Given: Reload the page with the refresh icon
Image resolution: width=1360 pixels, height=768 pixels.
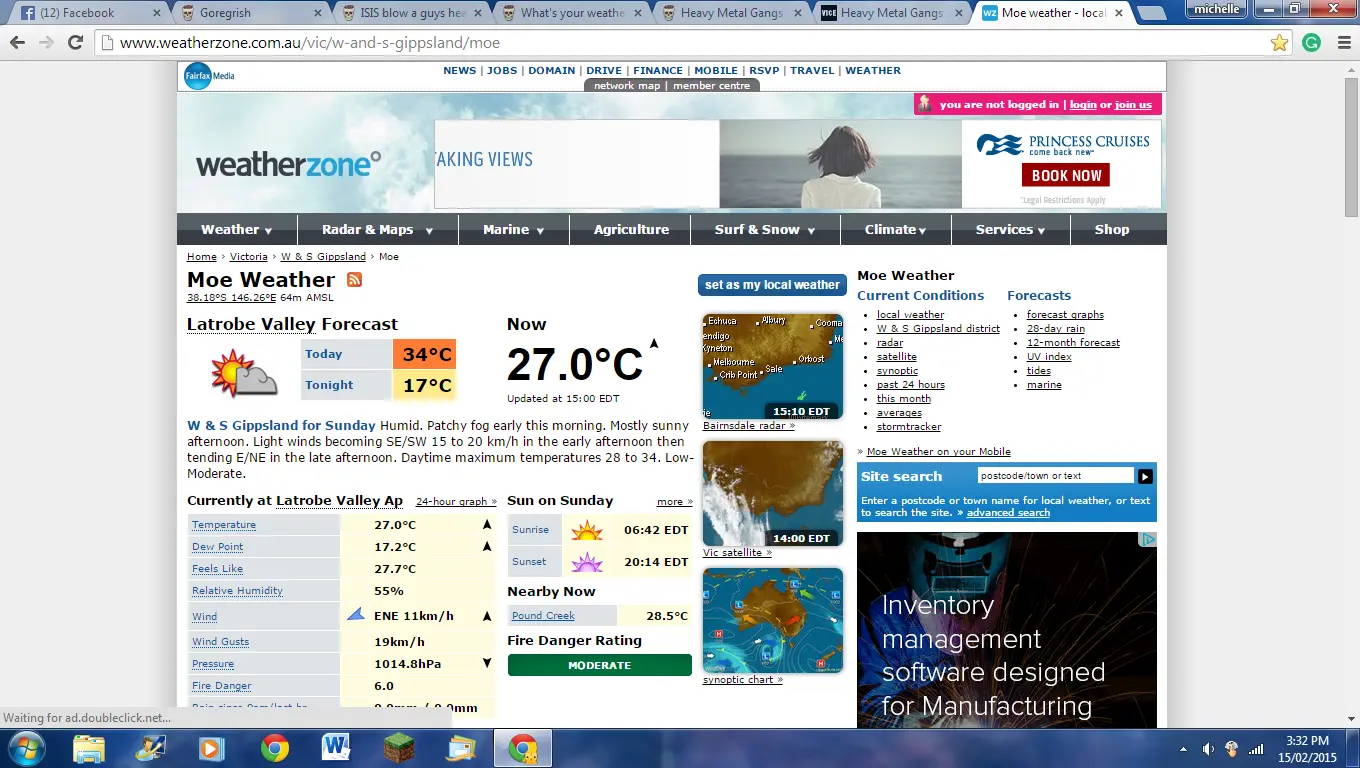Looking at the screenshot, I should click(75, 43).
